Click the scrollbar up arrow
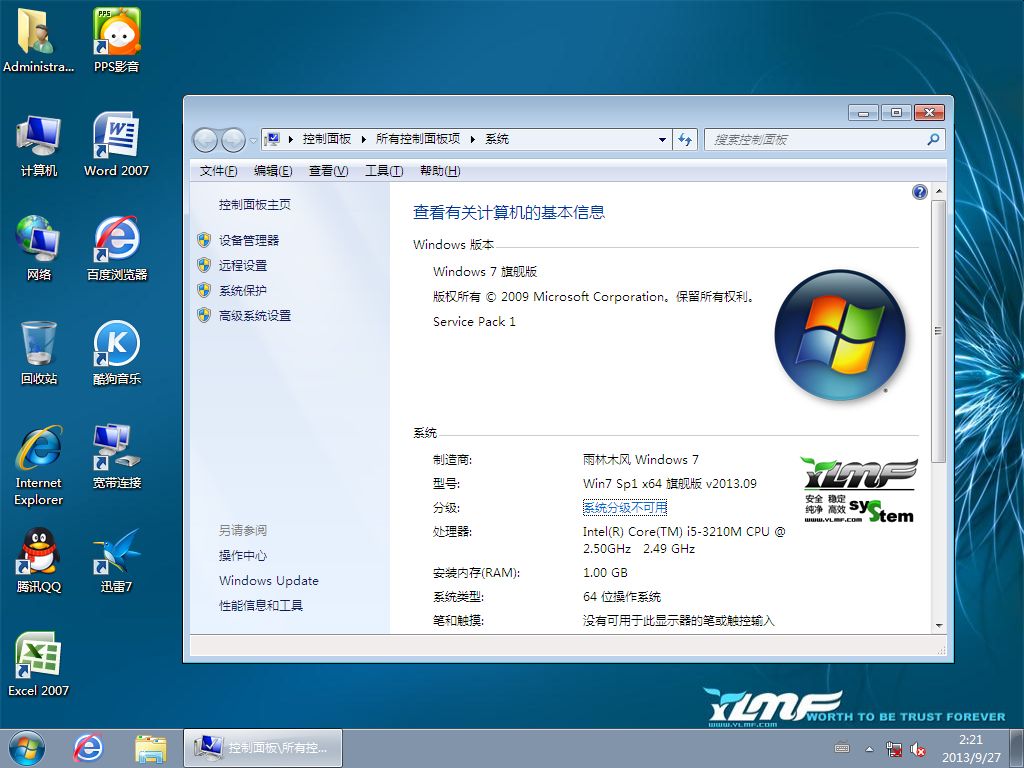This screenshot has width=1024, height=768. (x=938, y=191)
